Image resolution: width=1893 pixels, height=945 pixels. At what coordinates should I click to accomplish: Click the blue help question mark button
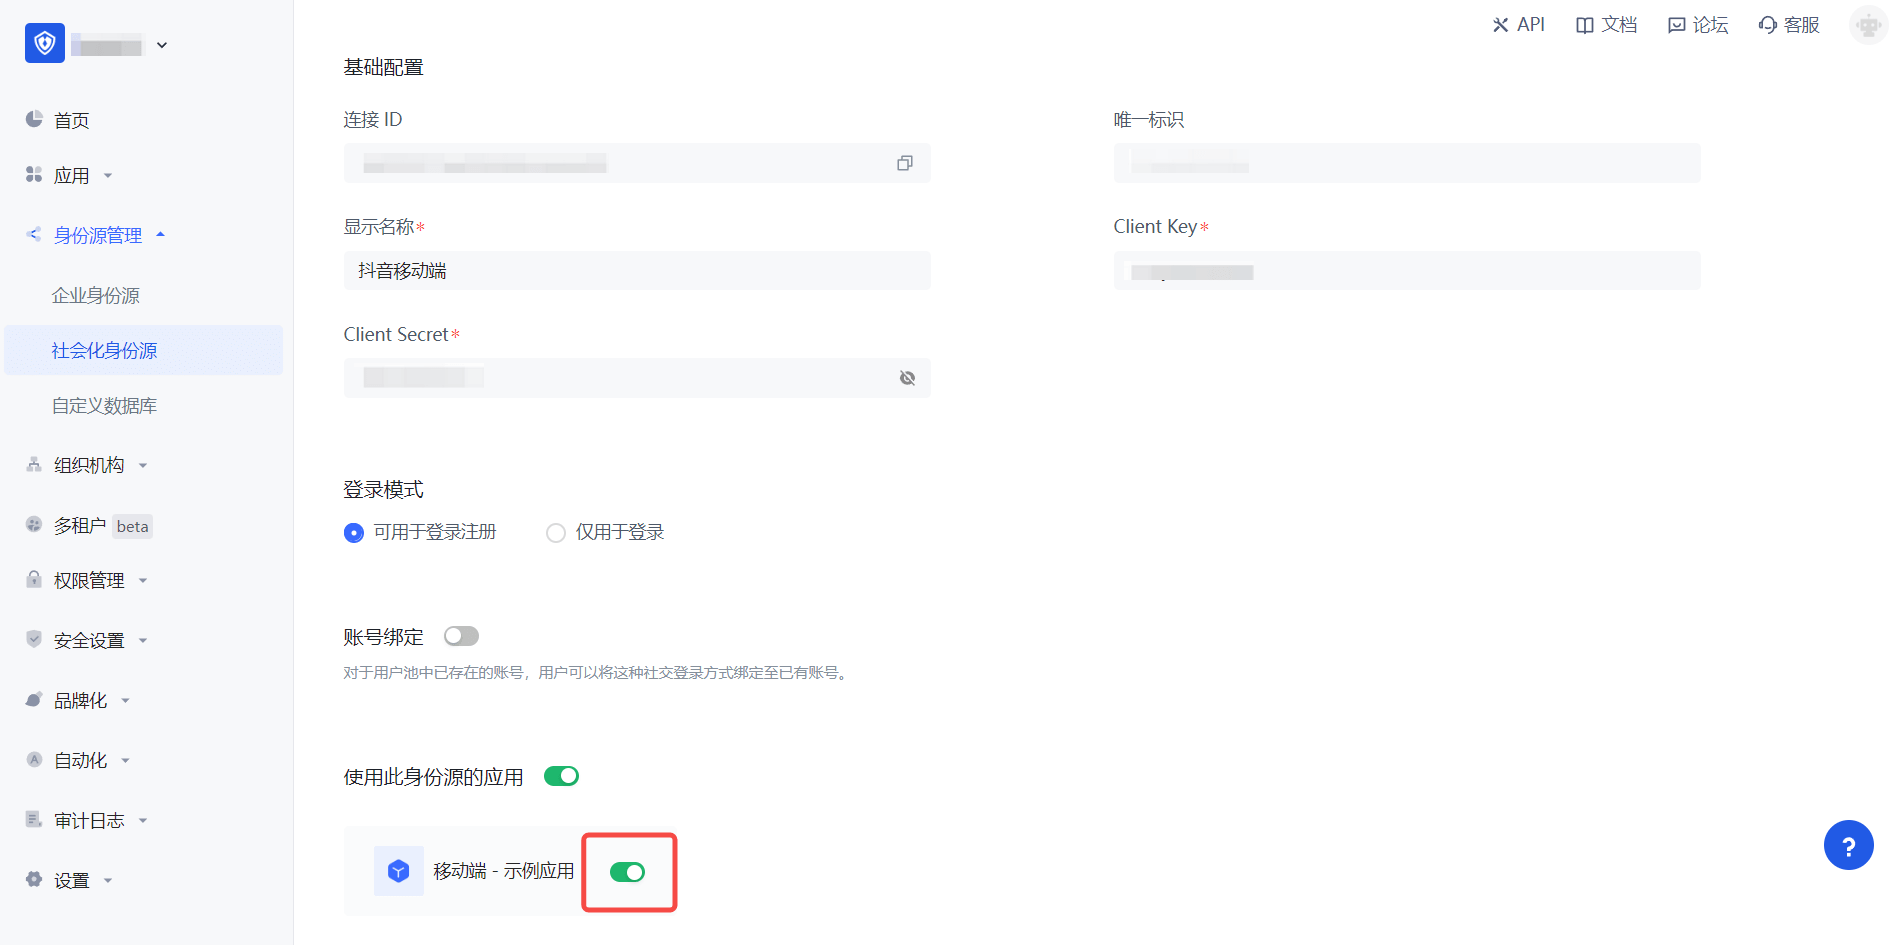[x=1848, y=846]
